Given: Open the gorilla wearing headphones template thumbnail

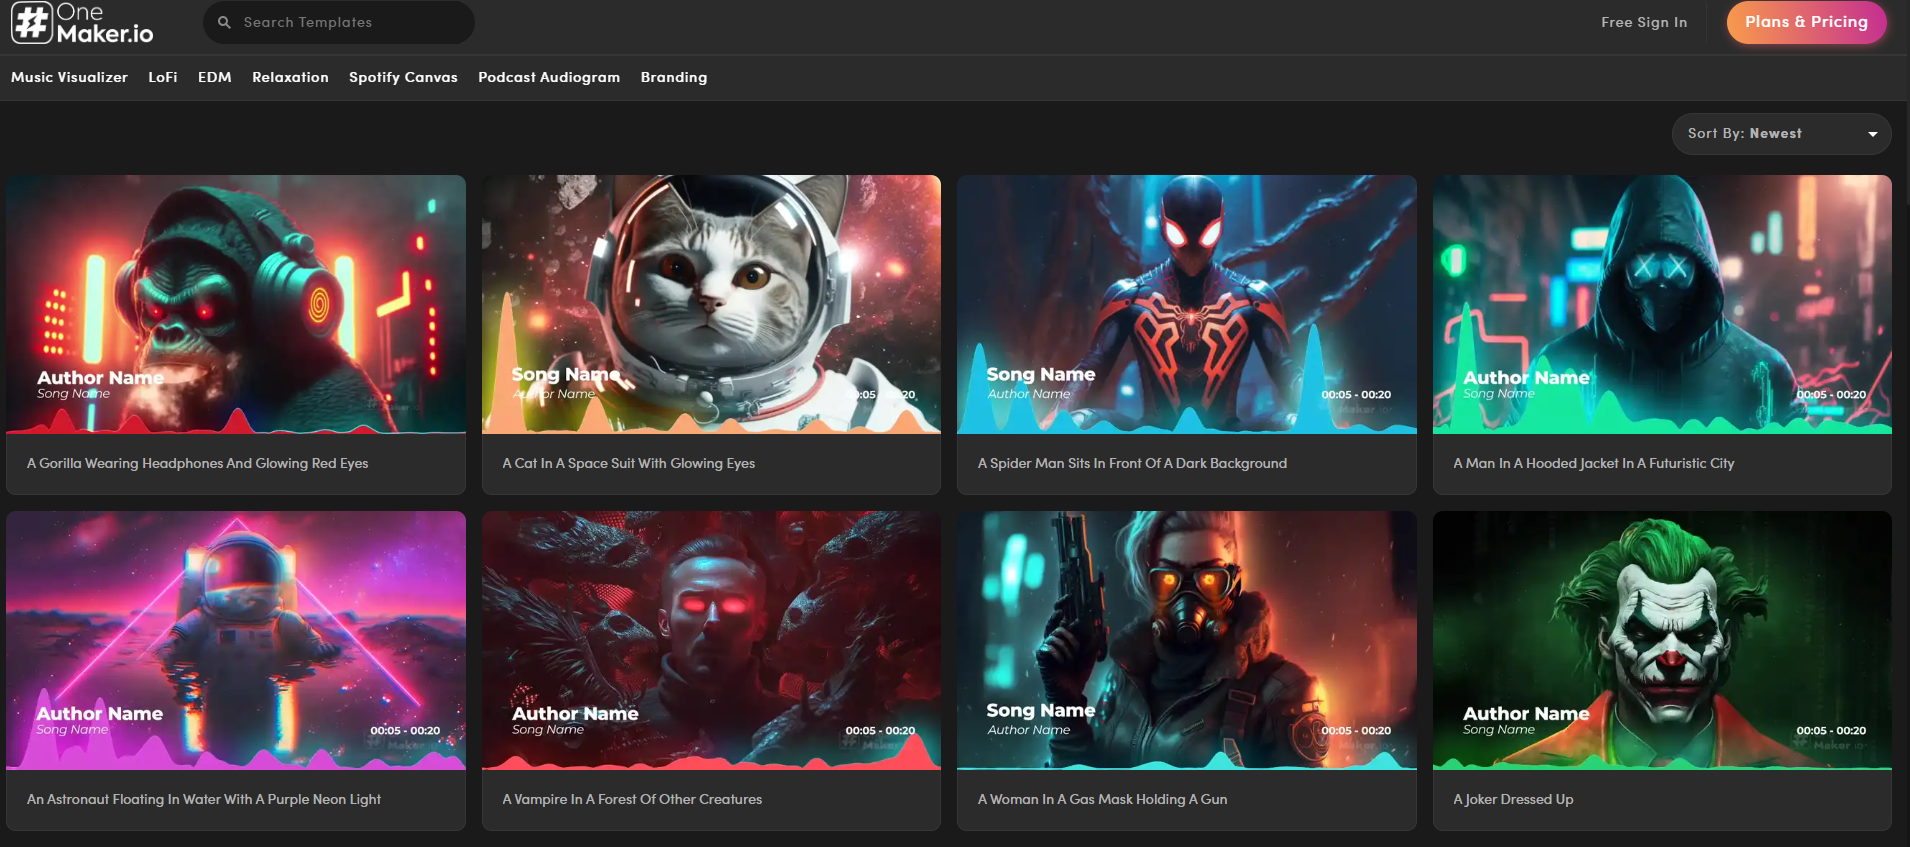Looking at the screenshot, I should point(236,304).
